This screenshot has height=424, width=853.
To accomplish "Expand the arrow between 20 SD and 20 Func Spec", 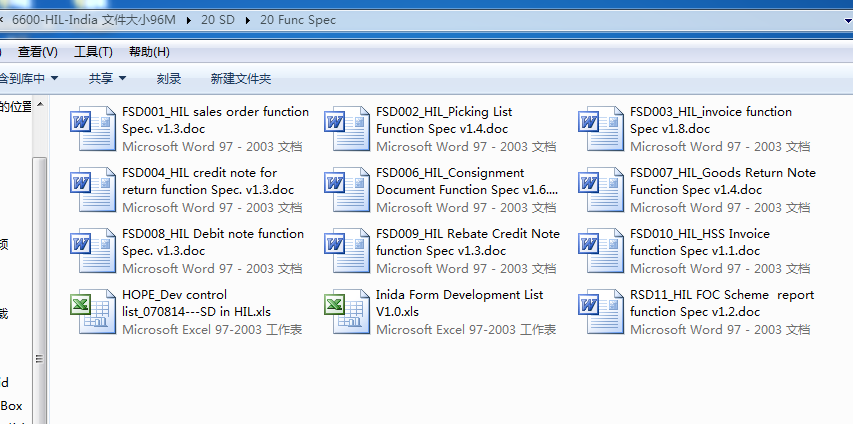I will click(x=248, y=20).
